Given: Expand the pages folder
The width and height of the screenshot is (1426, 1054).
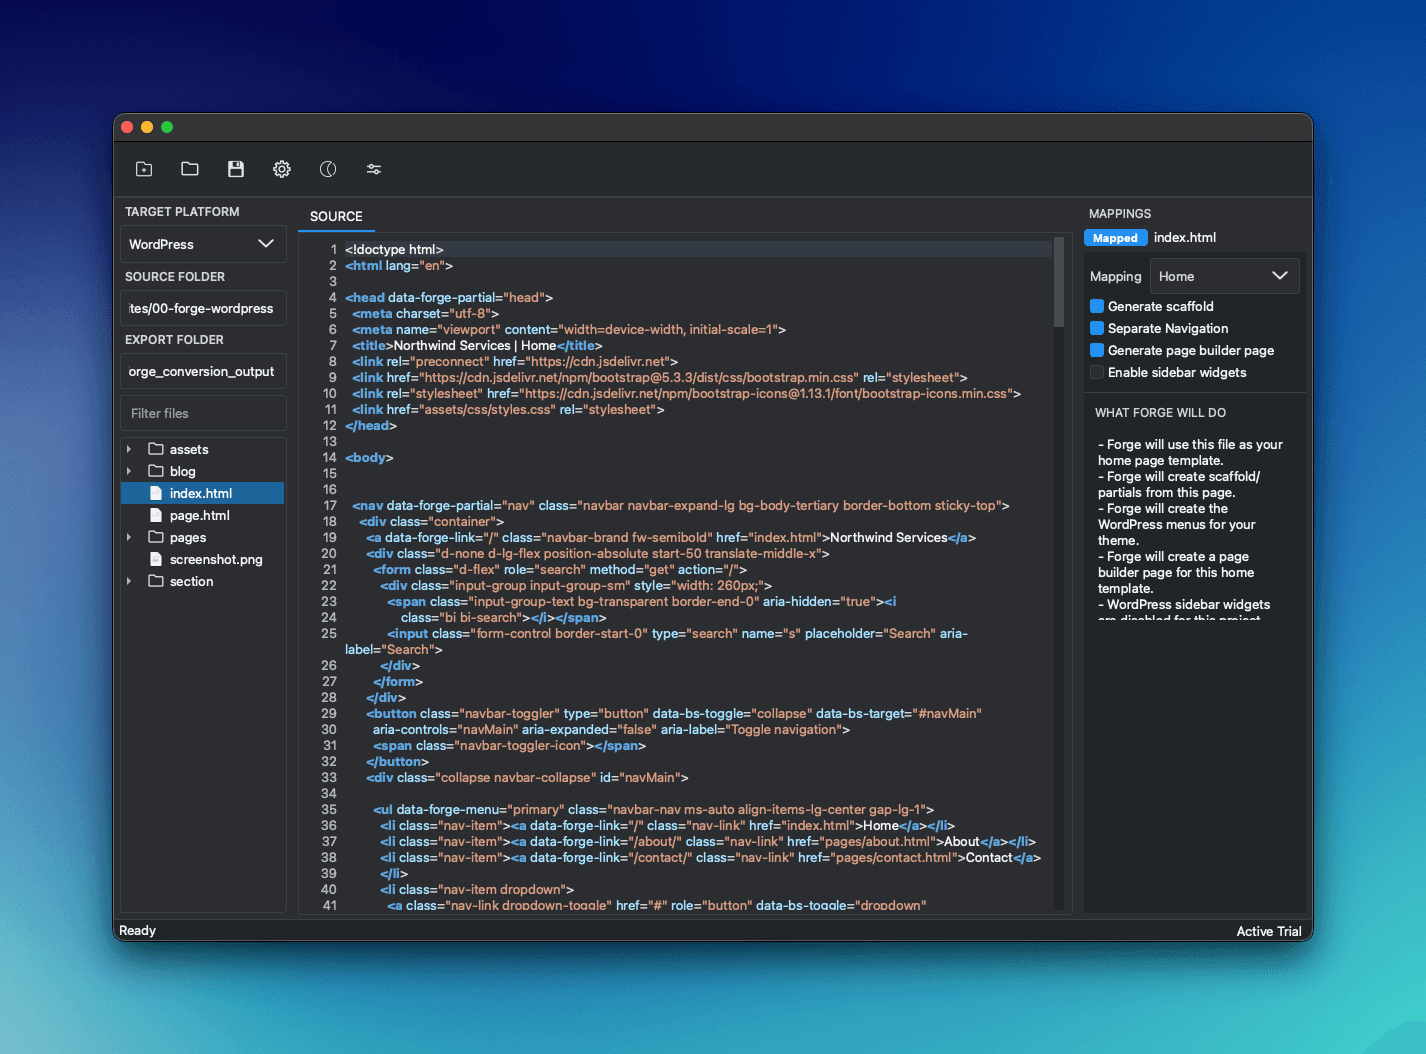Looking at the screenshot, I should 128,537.
